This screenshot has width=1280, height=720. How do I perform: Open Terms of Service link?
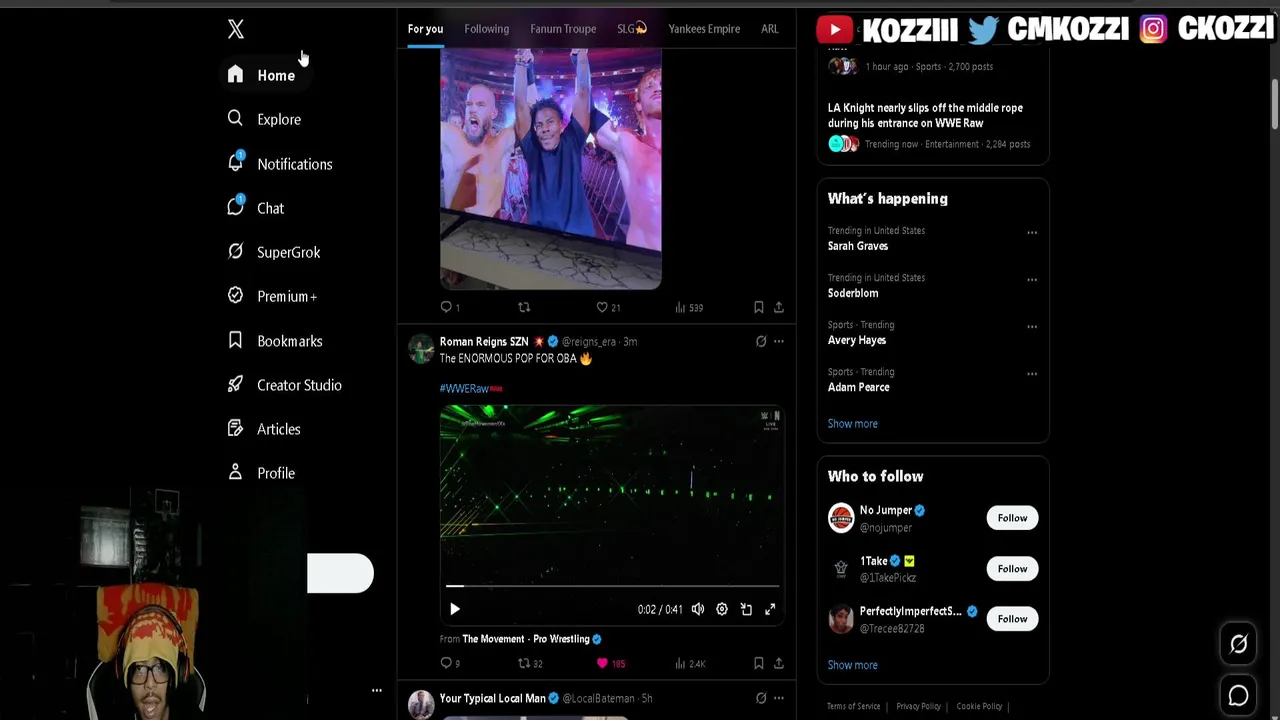(853, 706)
